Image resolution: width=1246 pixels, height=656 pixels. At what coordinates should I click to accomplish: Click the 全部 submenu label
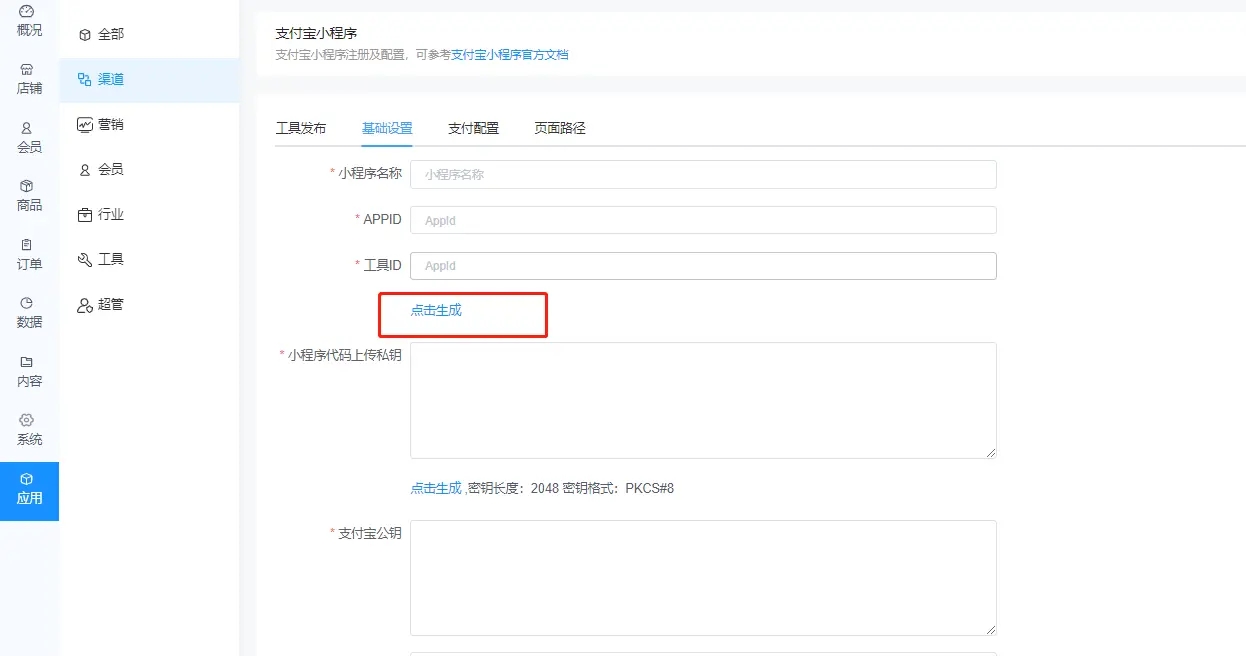(111, 34)
